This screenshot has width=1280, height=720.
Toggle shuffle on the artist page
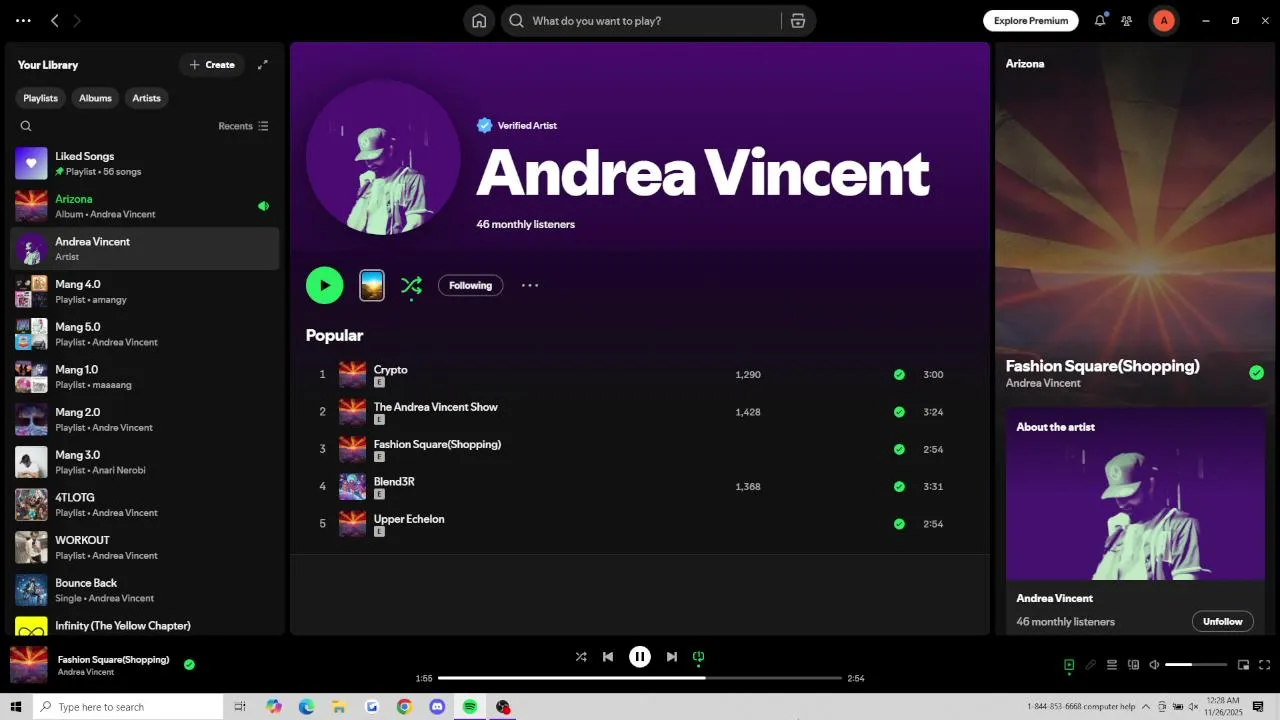411,286
